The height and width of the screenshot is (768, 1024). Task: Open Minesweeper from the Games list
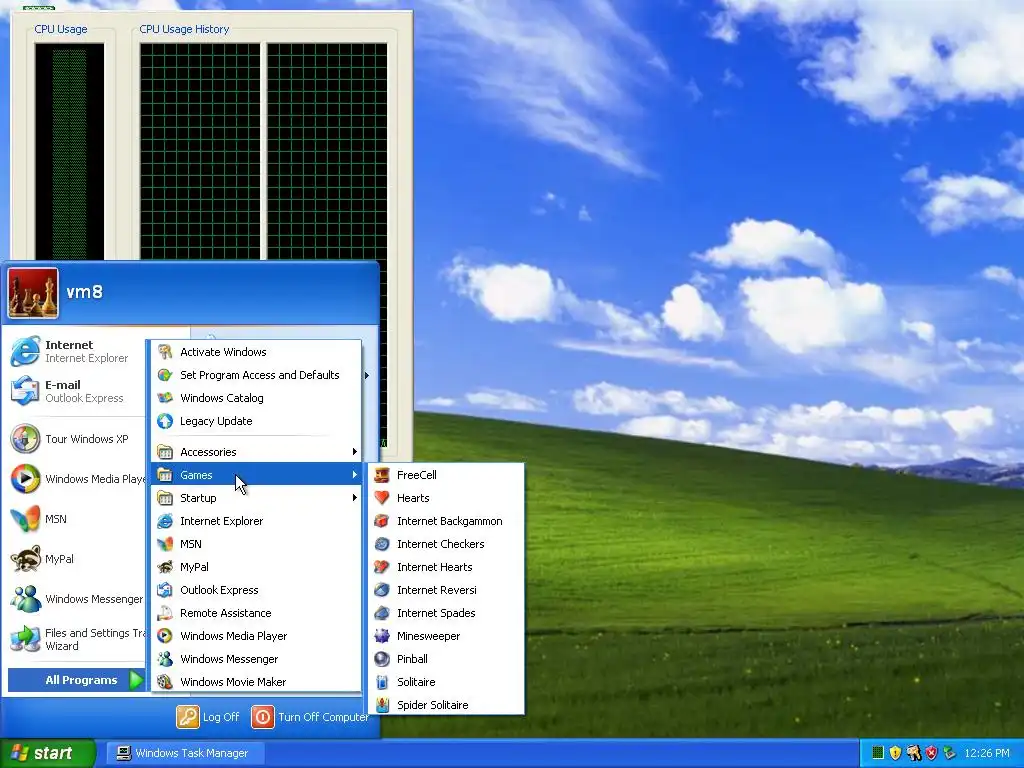point(446,635)
